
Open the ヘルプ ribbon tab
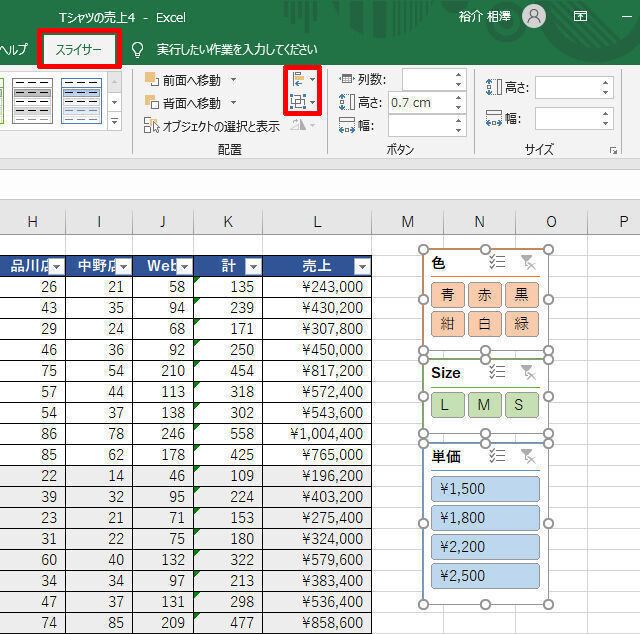coord(14,49)
